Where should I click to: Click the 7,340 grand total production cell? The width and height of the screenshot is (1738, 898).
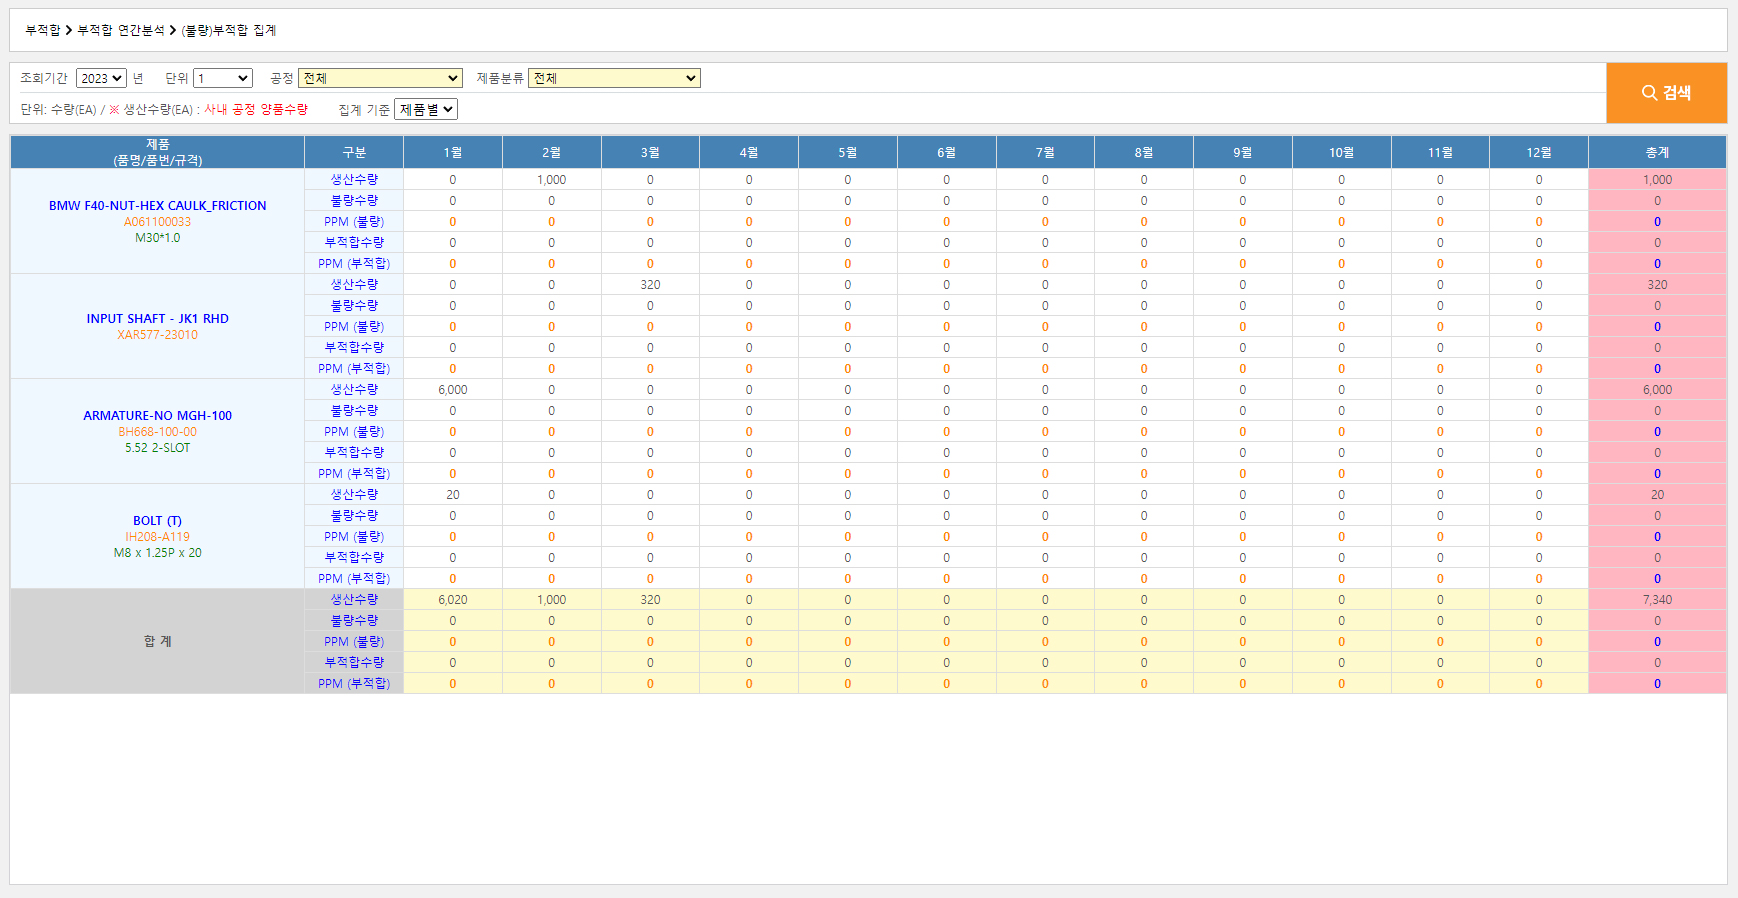1657,599
